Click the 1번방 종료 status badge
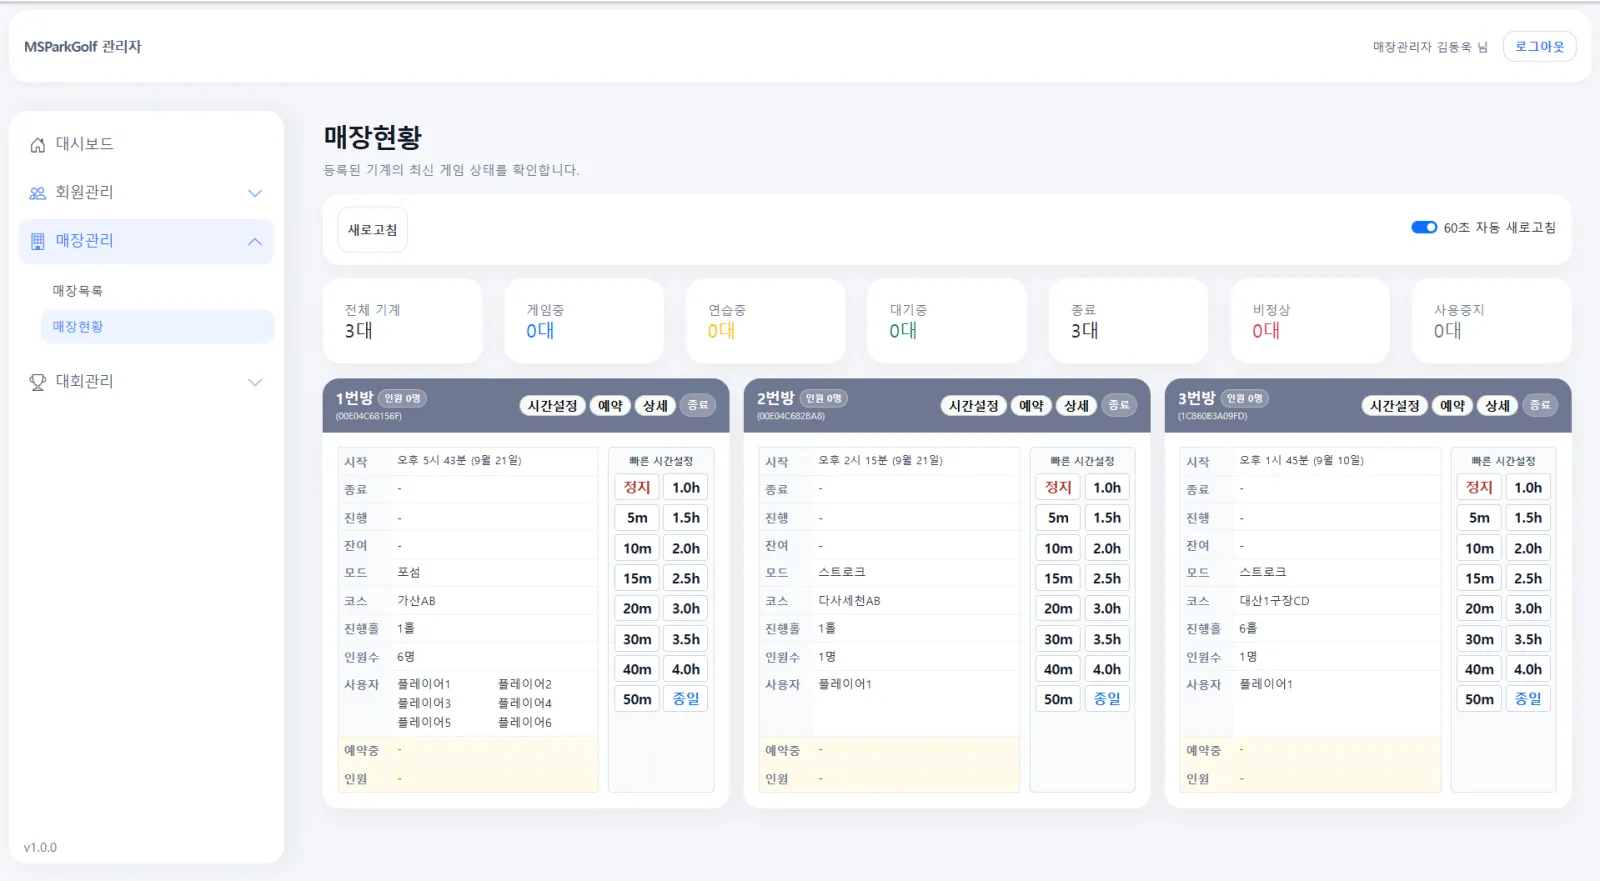Image resolution: width=1600 pixels, height=881 pixels. coord(698,405)
